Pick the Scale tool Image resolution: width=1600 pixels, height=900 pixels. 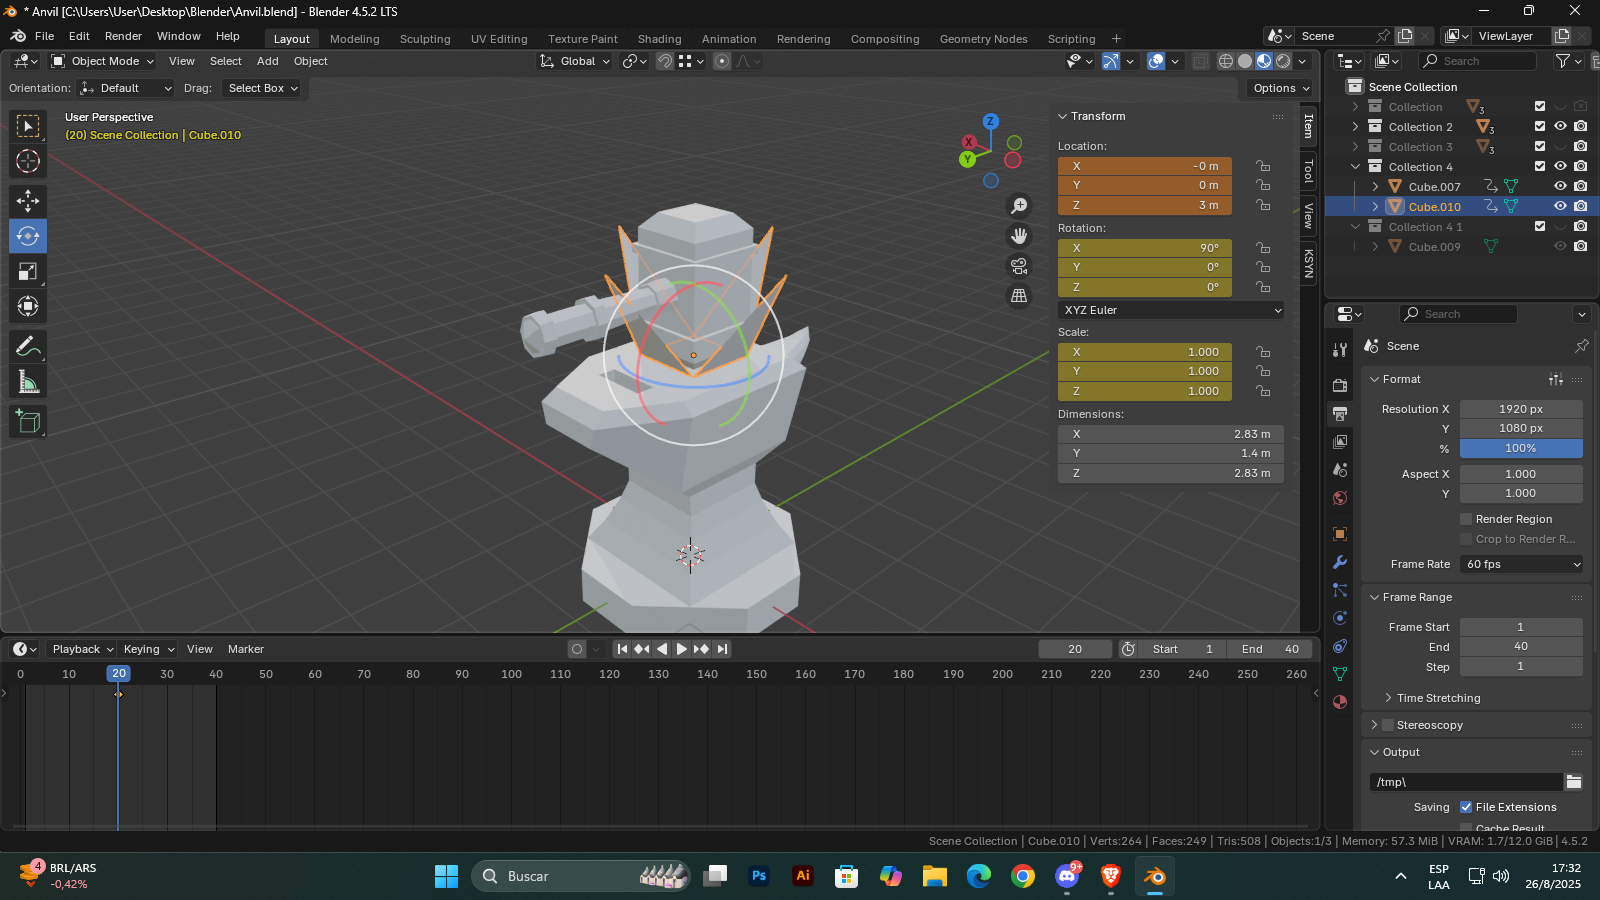28,271
